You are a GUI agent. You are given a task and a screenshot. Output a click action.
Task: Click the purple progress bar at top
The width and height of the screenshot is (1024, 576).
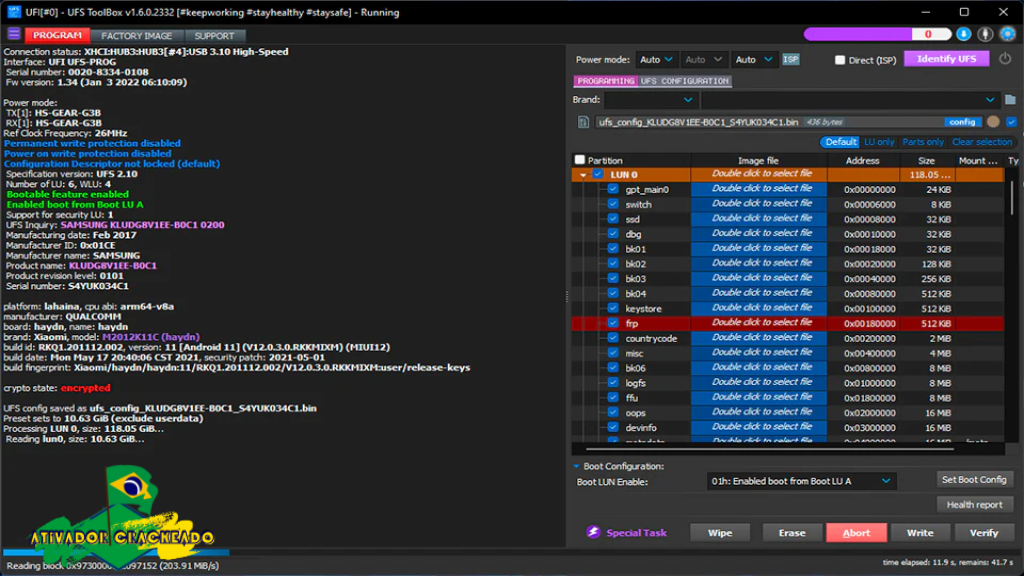tap(857, 34)
